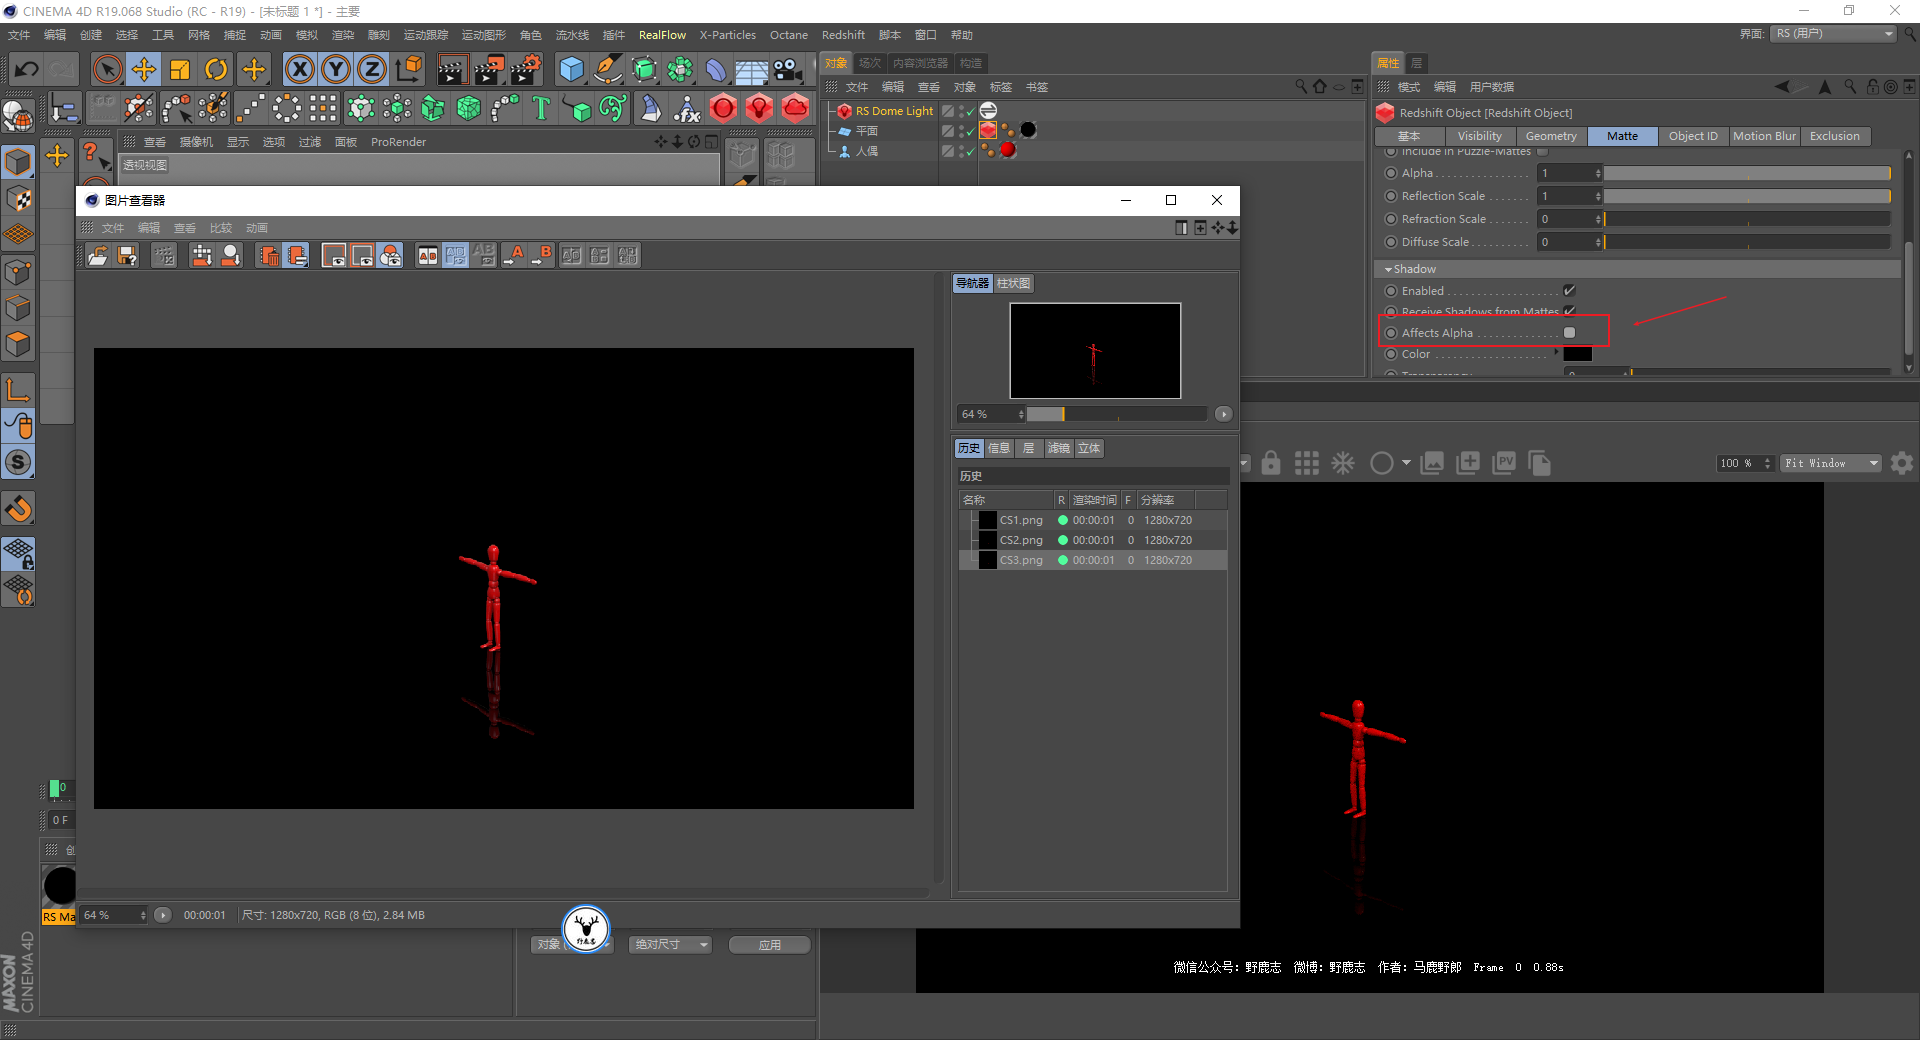Click the 应用 apply button
1920x1040 pixels.
coord(769,945)
